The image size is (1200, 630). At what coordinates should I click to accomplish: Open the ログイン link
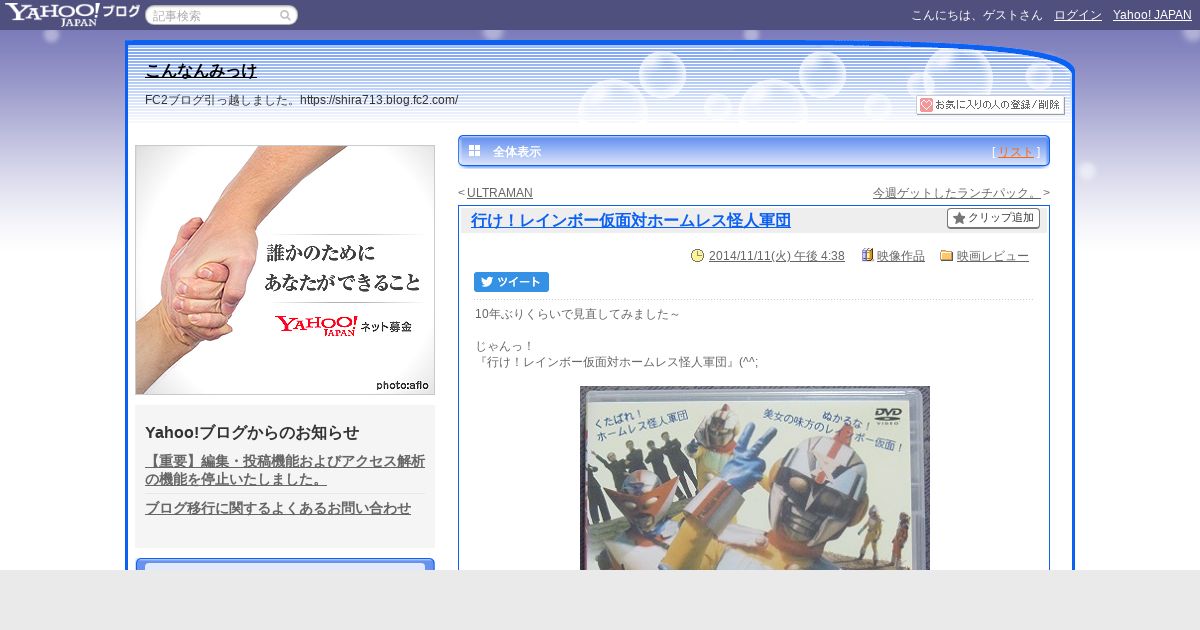tap(1078, 15)
